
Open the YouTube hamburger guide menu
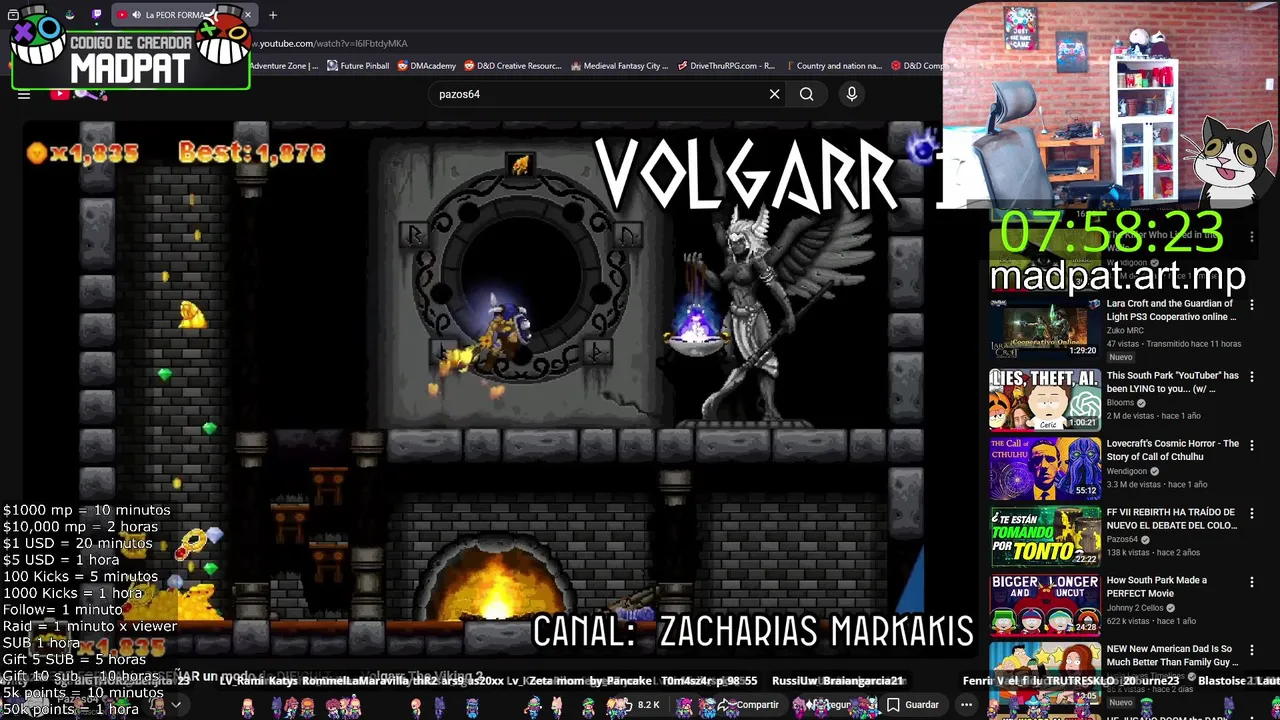coord(24,94)
